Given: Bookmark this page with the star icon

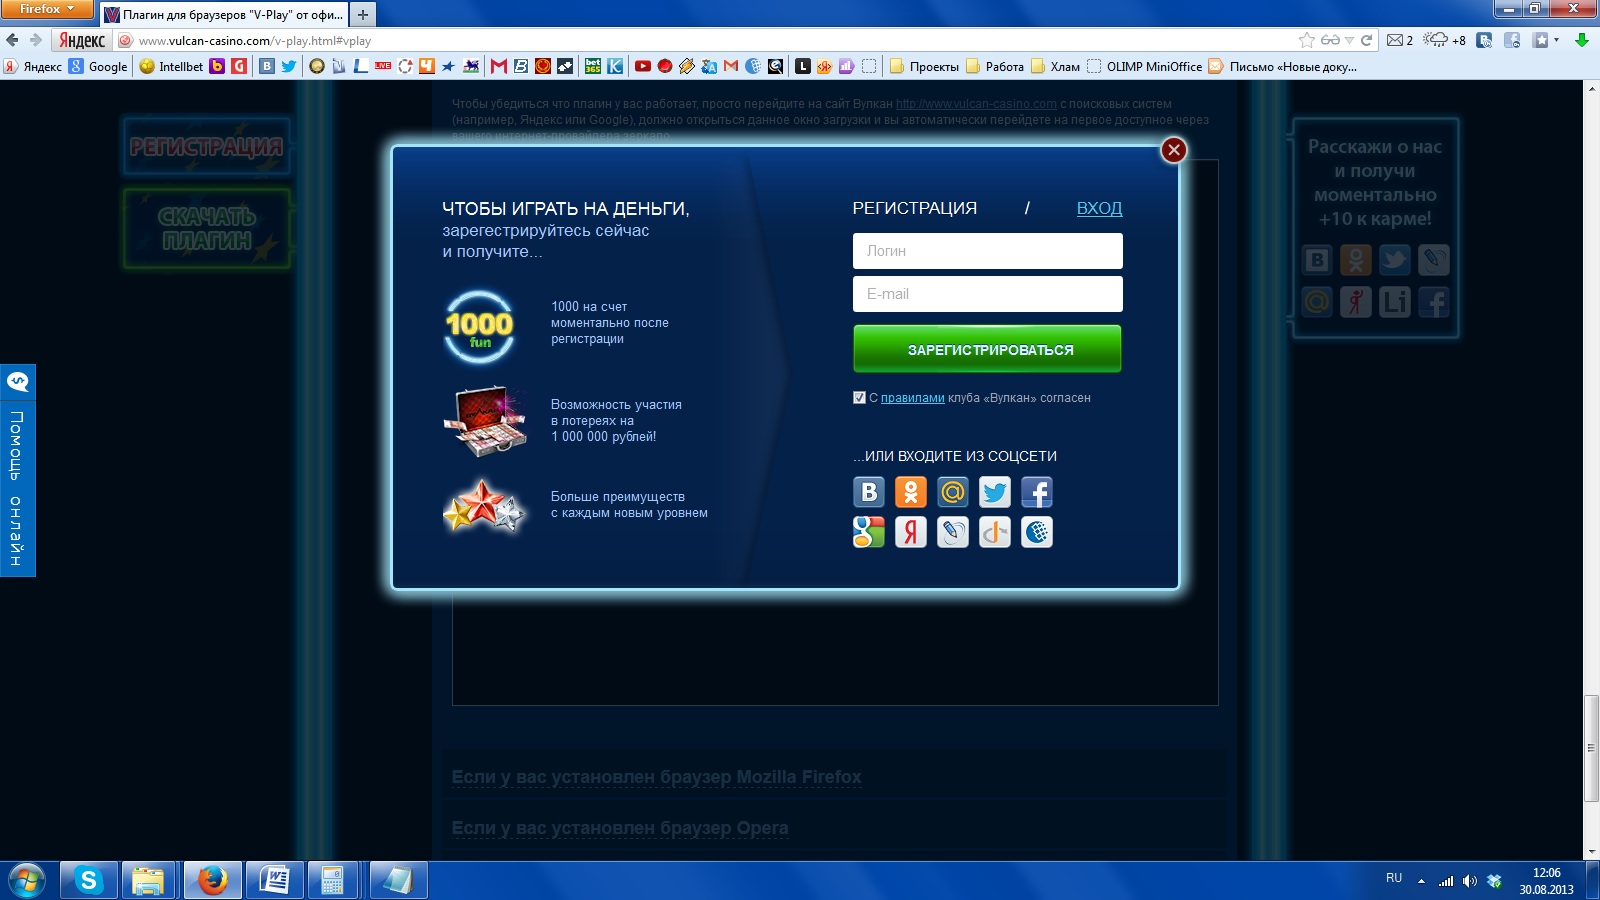Looking at the screenshot, I should pos(1306,40).
